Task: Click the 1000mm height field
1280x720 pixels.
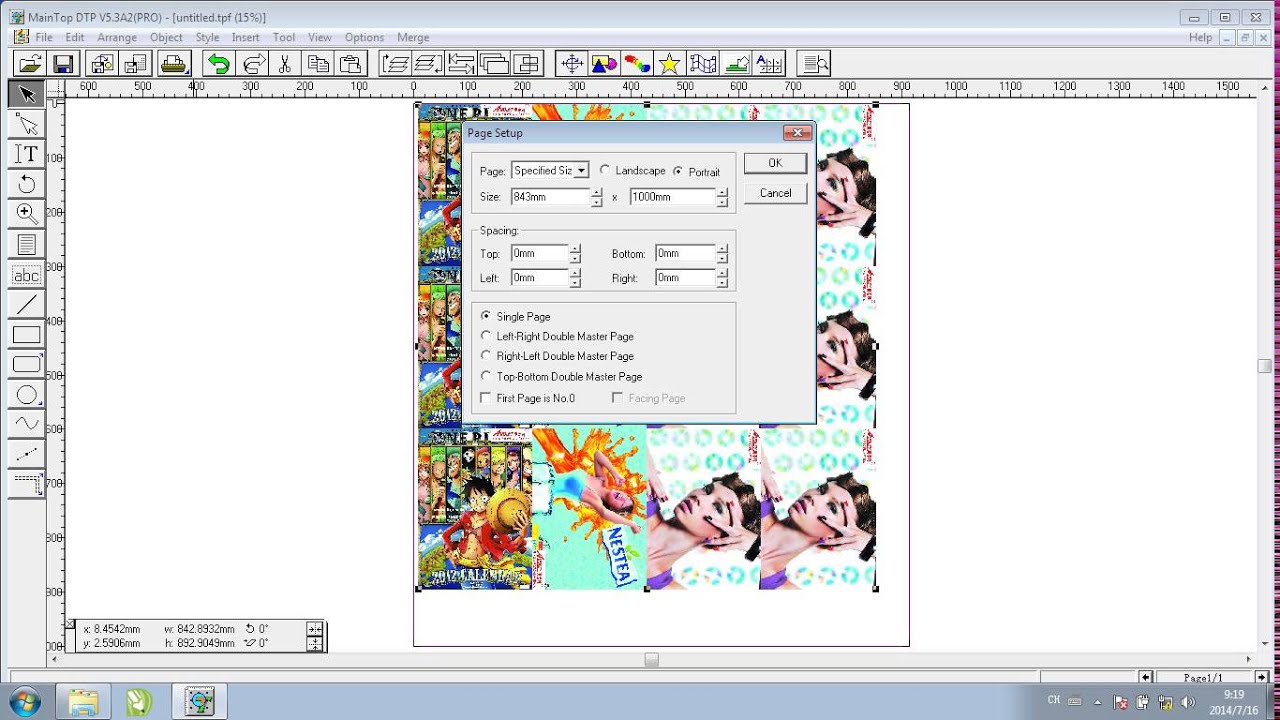Action: pos(673,197)
